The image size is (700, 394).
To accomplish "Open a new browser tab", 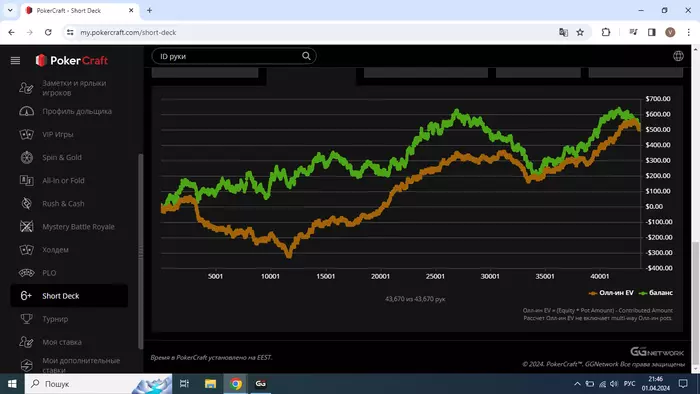I will [150, 10].
